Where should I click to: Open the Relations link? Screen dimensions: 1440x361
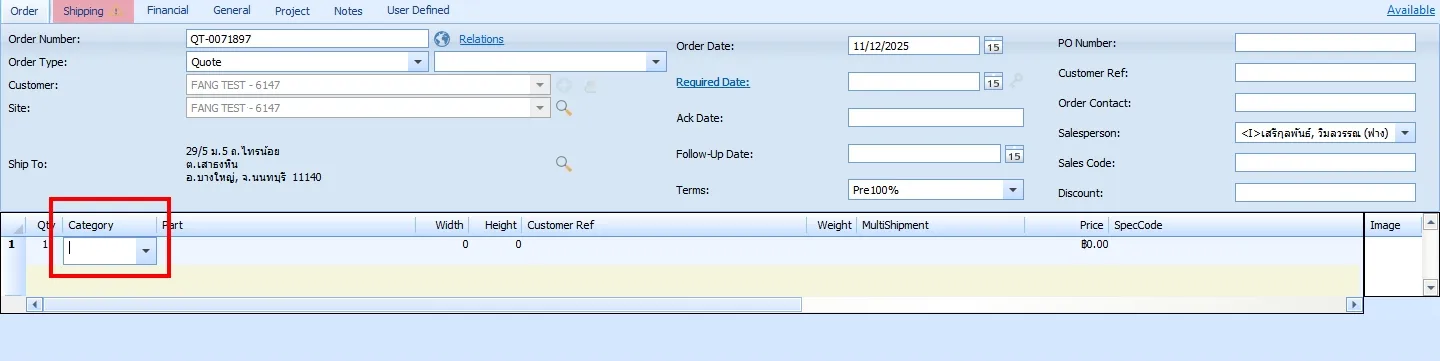coord(481,39)
